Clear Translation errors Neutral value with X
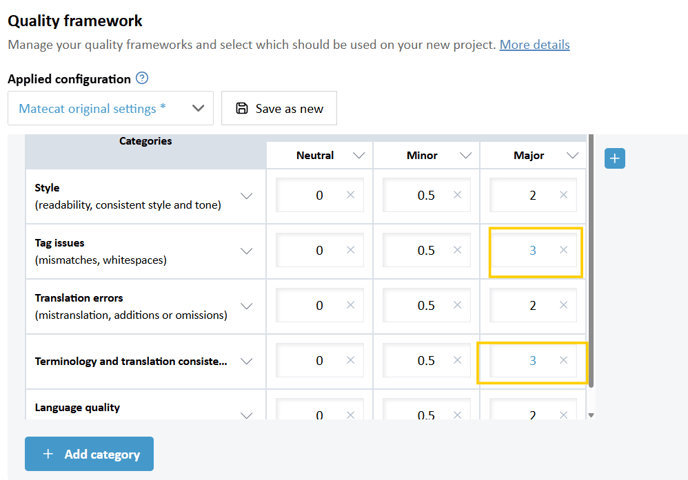Viewport: 688px width, 480px height. [x=350, y=305]
